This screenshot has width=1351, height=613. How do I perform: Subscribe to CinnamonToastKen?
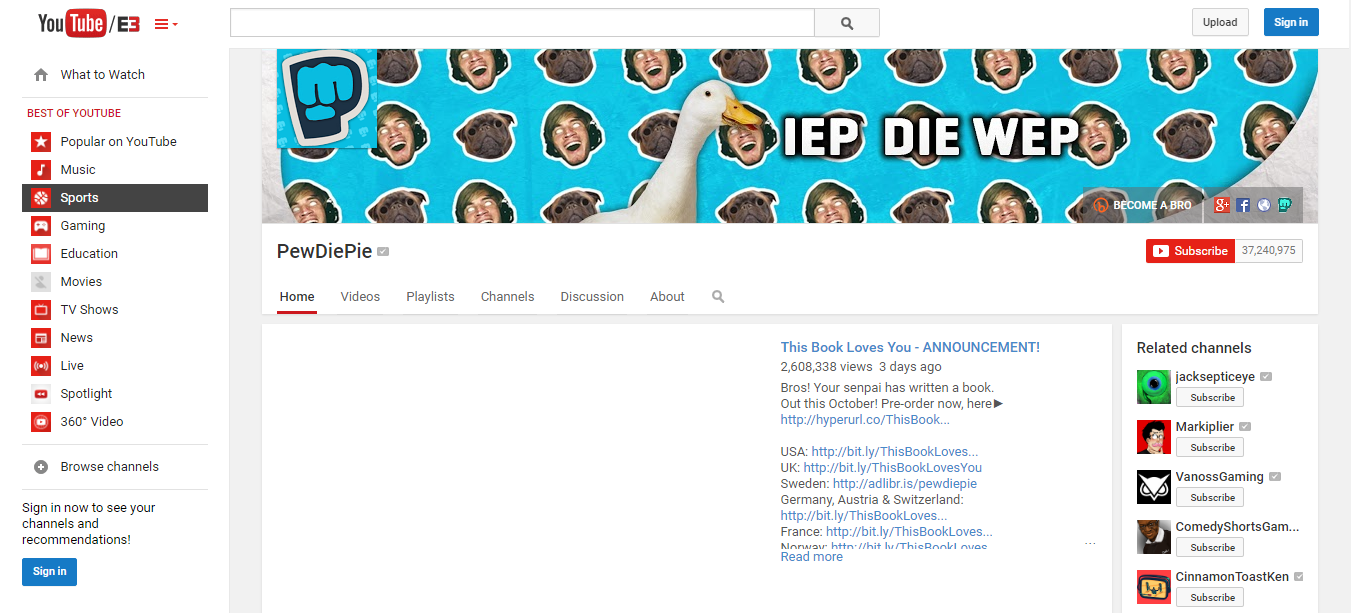click(1210, 597)
